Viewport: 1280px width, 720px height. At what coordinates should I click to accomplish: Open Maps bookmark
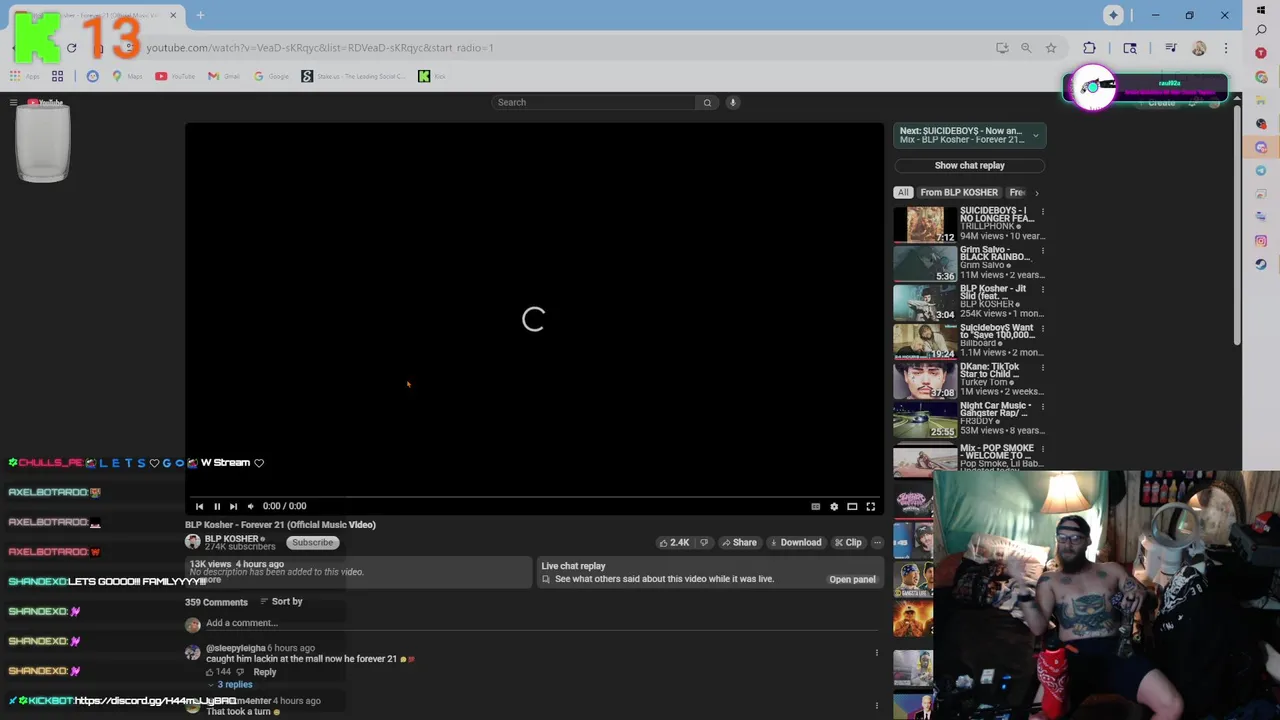click(127, 76)
